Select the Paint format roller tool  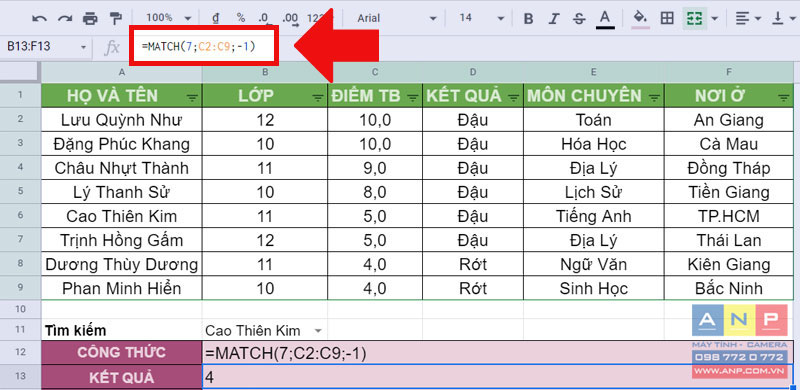pyautogui.click(x=116, y=19)
